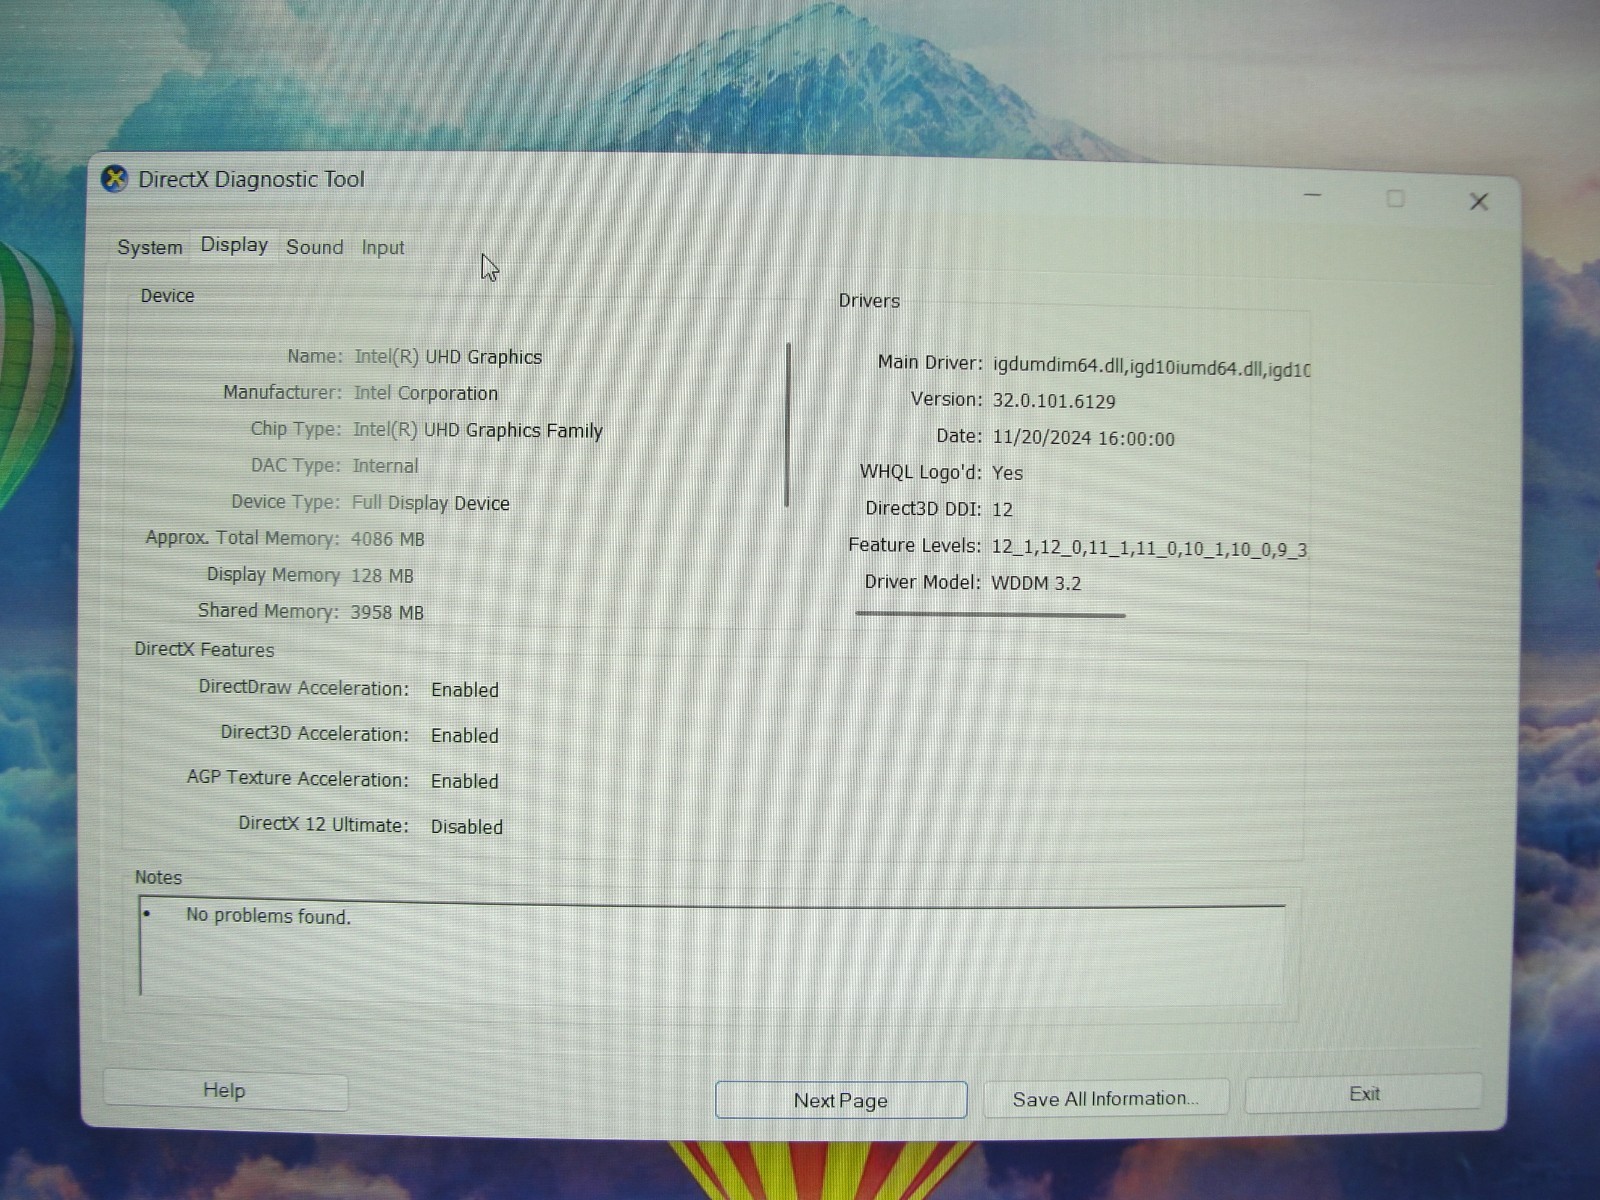Click Direct3D Acceleration 'Enabled' value
The image size is (1600, 1200).
pyautogui.click(x=465, y=736)
